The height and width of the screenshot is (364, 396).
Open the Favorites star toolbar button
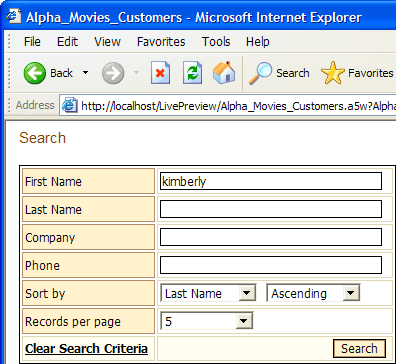click(358, 73)
